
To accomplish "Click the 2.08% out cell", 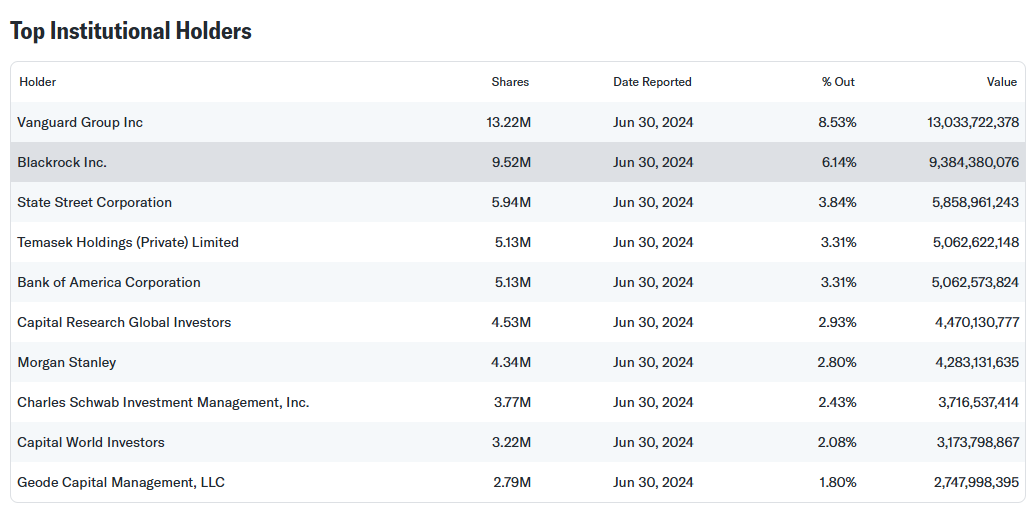I will point(838,442).
